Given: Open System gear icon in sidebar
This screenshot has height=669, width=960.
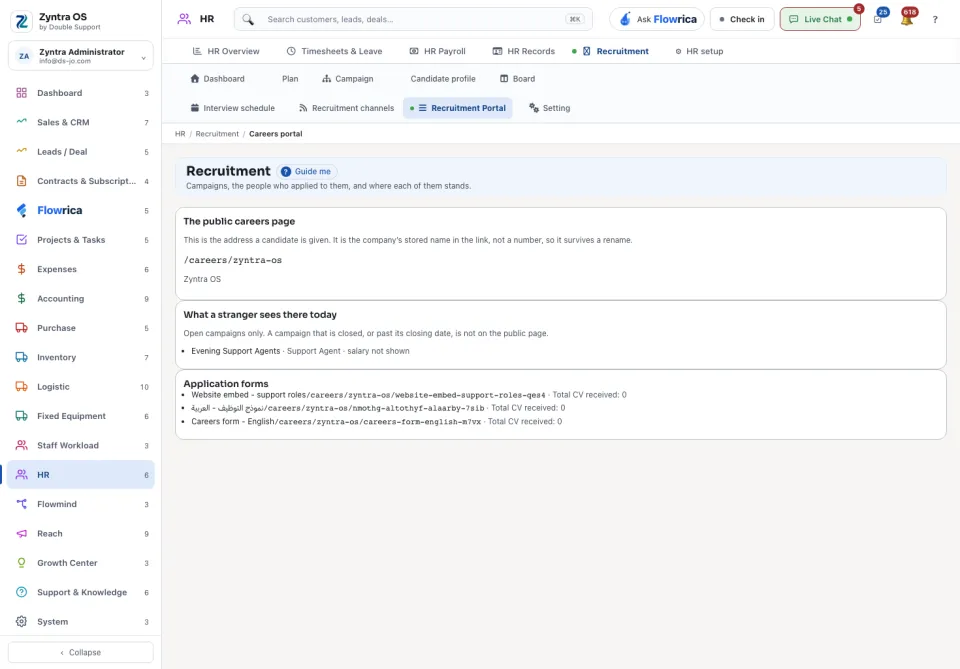Looking at the screenshot, I should click(x=21, y=622).
